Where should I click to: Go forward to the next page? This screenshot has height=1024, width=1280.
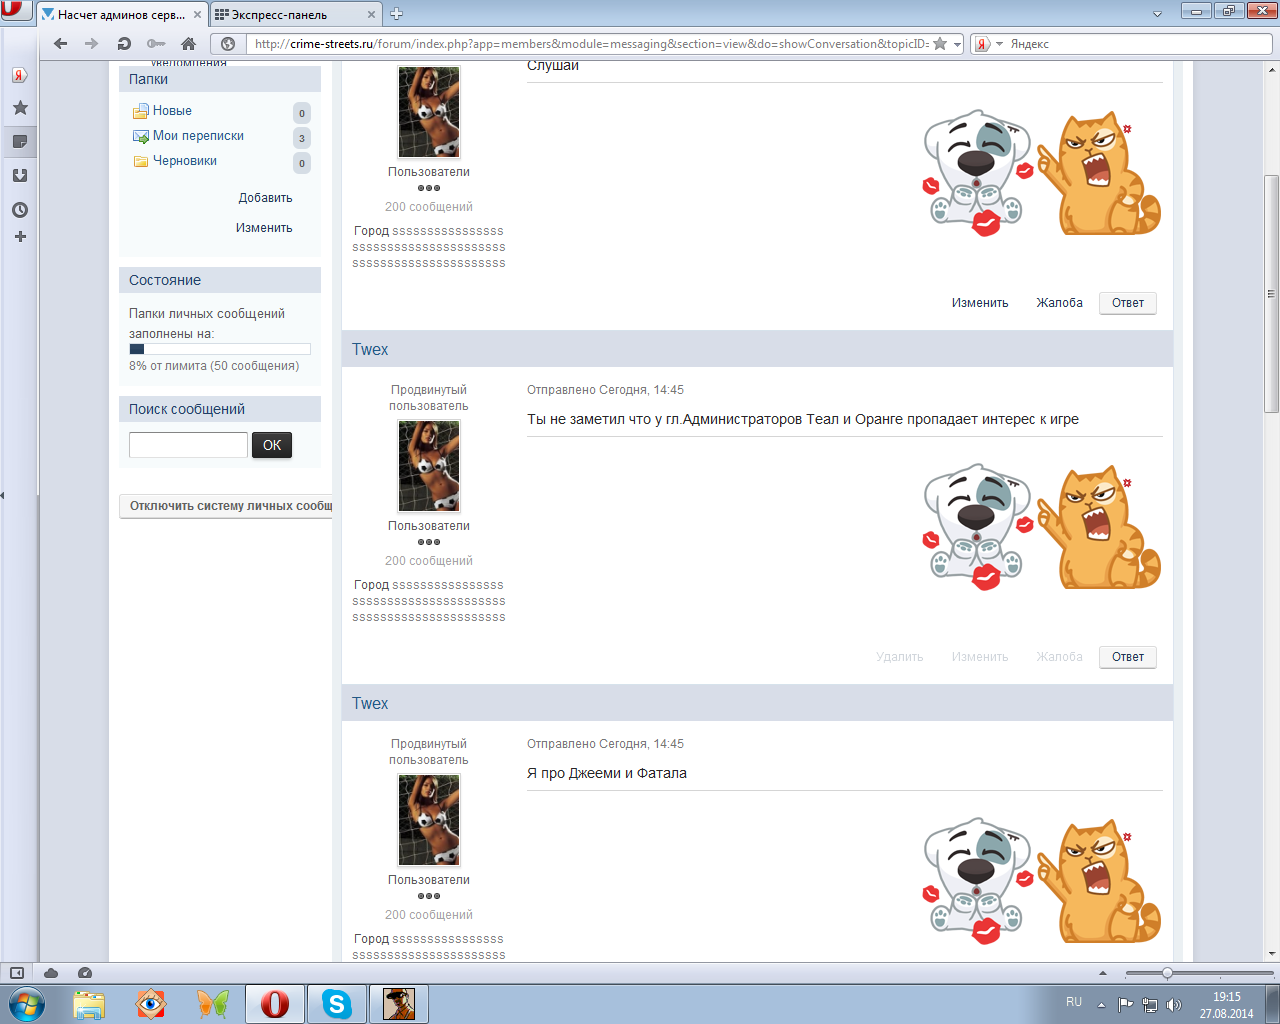click(x=92, y=44)
